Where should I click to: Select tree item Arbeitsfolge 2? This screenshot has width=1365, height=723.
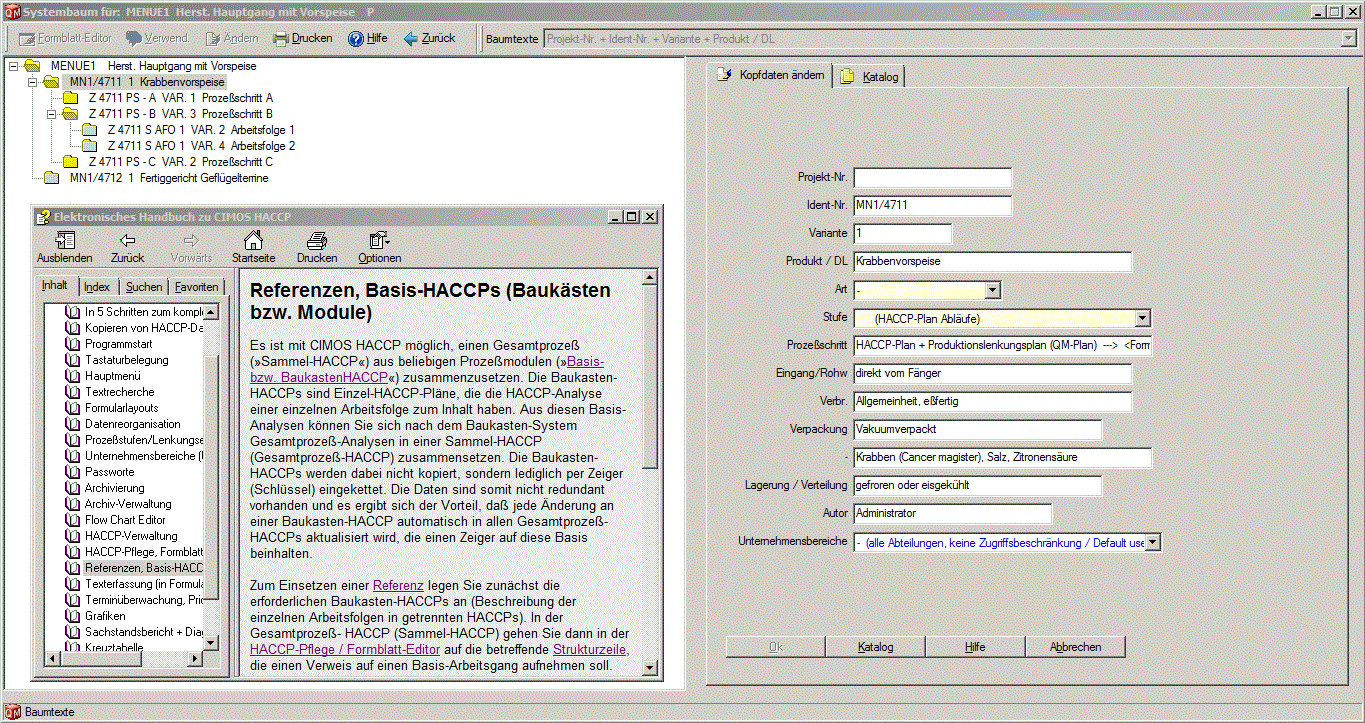[201, 146]
